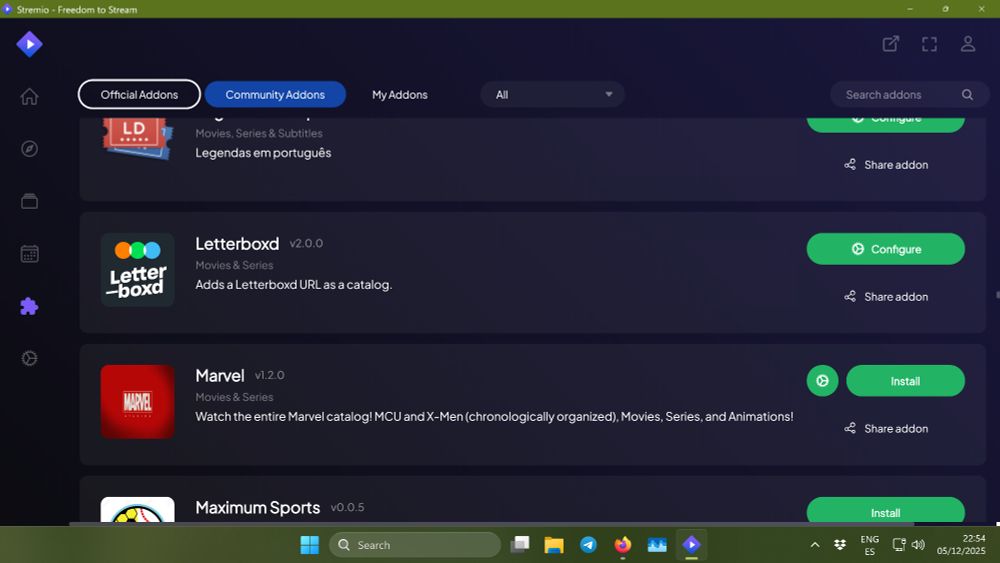Open the Calendar icon in sidebar
The width and height of the screenshot is (1000, 563).
point(29,254)
